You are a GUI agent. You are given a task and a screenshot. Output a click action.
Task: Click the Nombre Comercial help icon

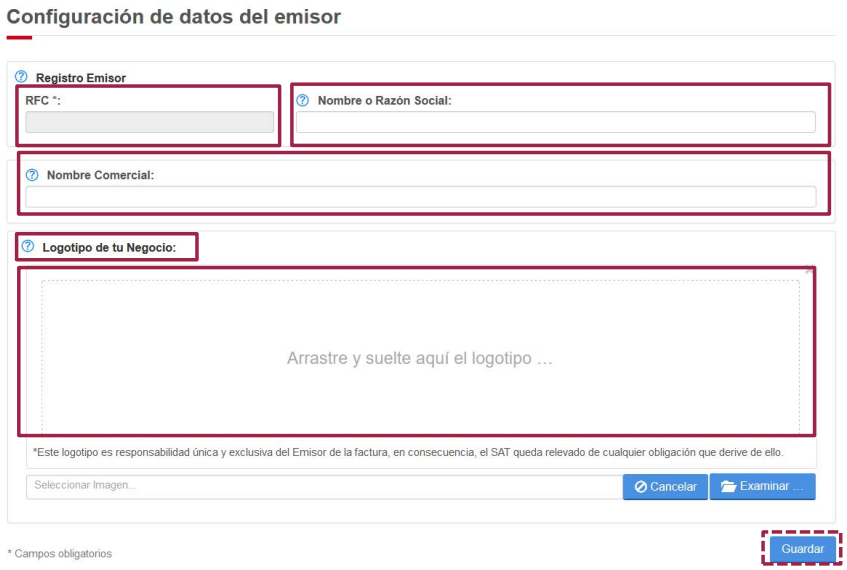32,175
